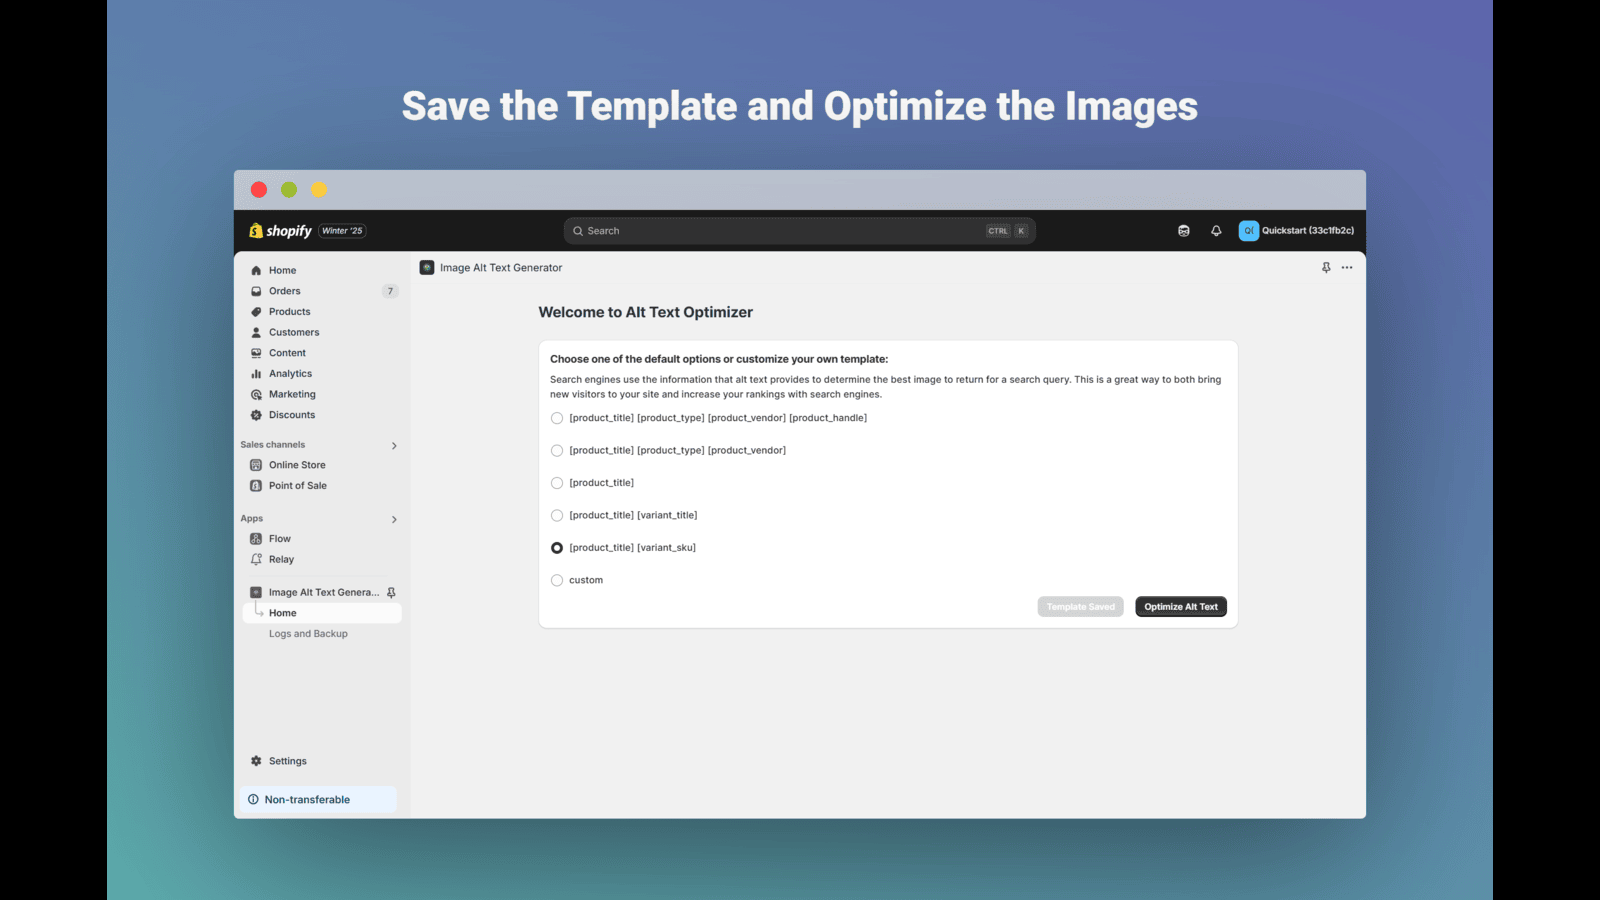
Task: Click the Image Alt Text Generator app icon
Action: 427,268
